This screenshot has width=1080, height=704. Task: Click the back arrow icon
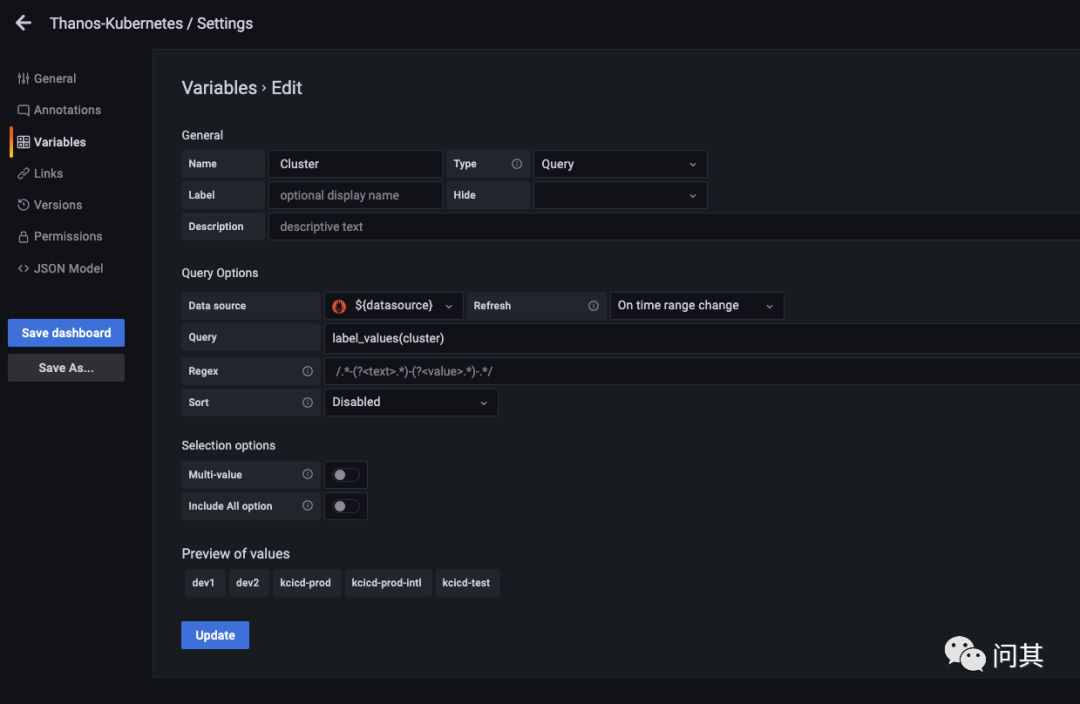(x=23, y=23)
